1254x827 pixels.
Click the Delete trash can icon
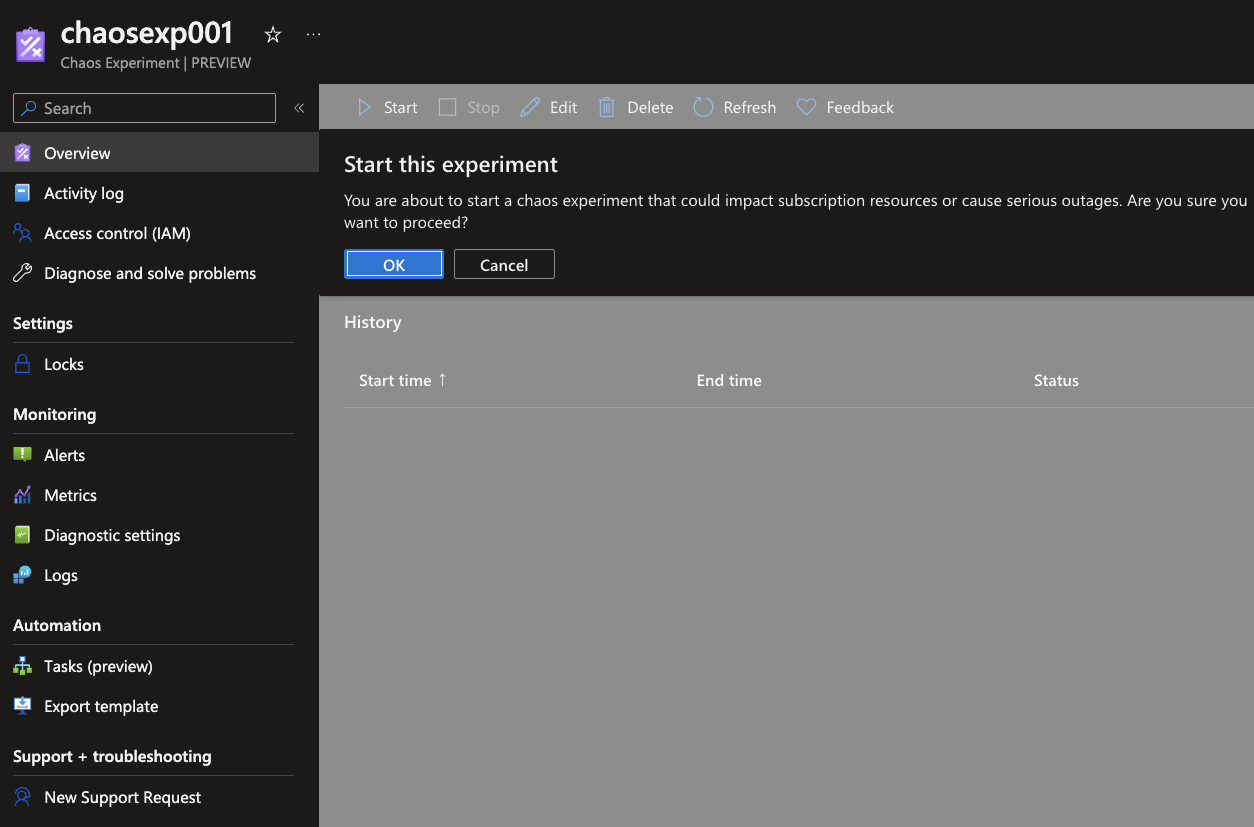(607, 107)
